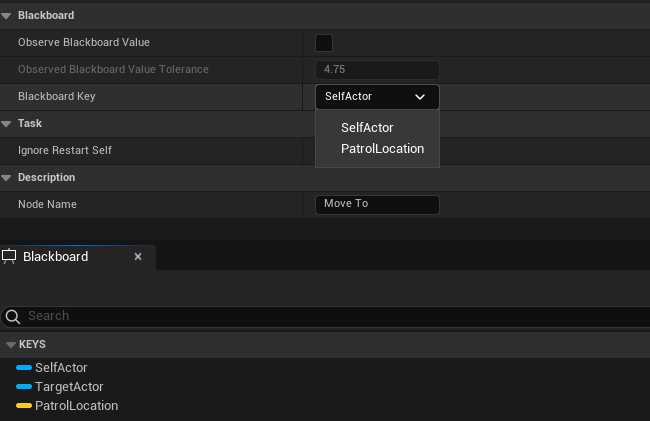This screenshot has width=650, height=421.
Task: Enable Observe Blackboard Value checkbox
Action: [x=324, y=43]
